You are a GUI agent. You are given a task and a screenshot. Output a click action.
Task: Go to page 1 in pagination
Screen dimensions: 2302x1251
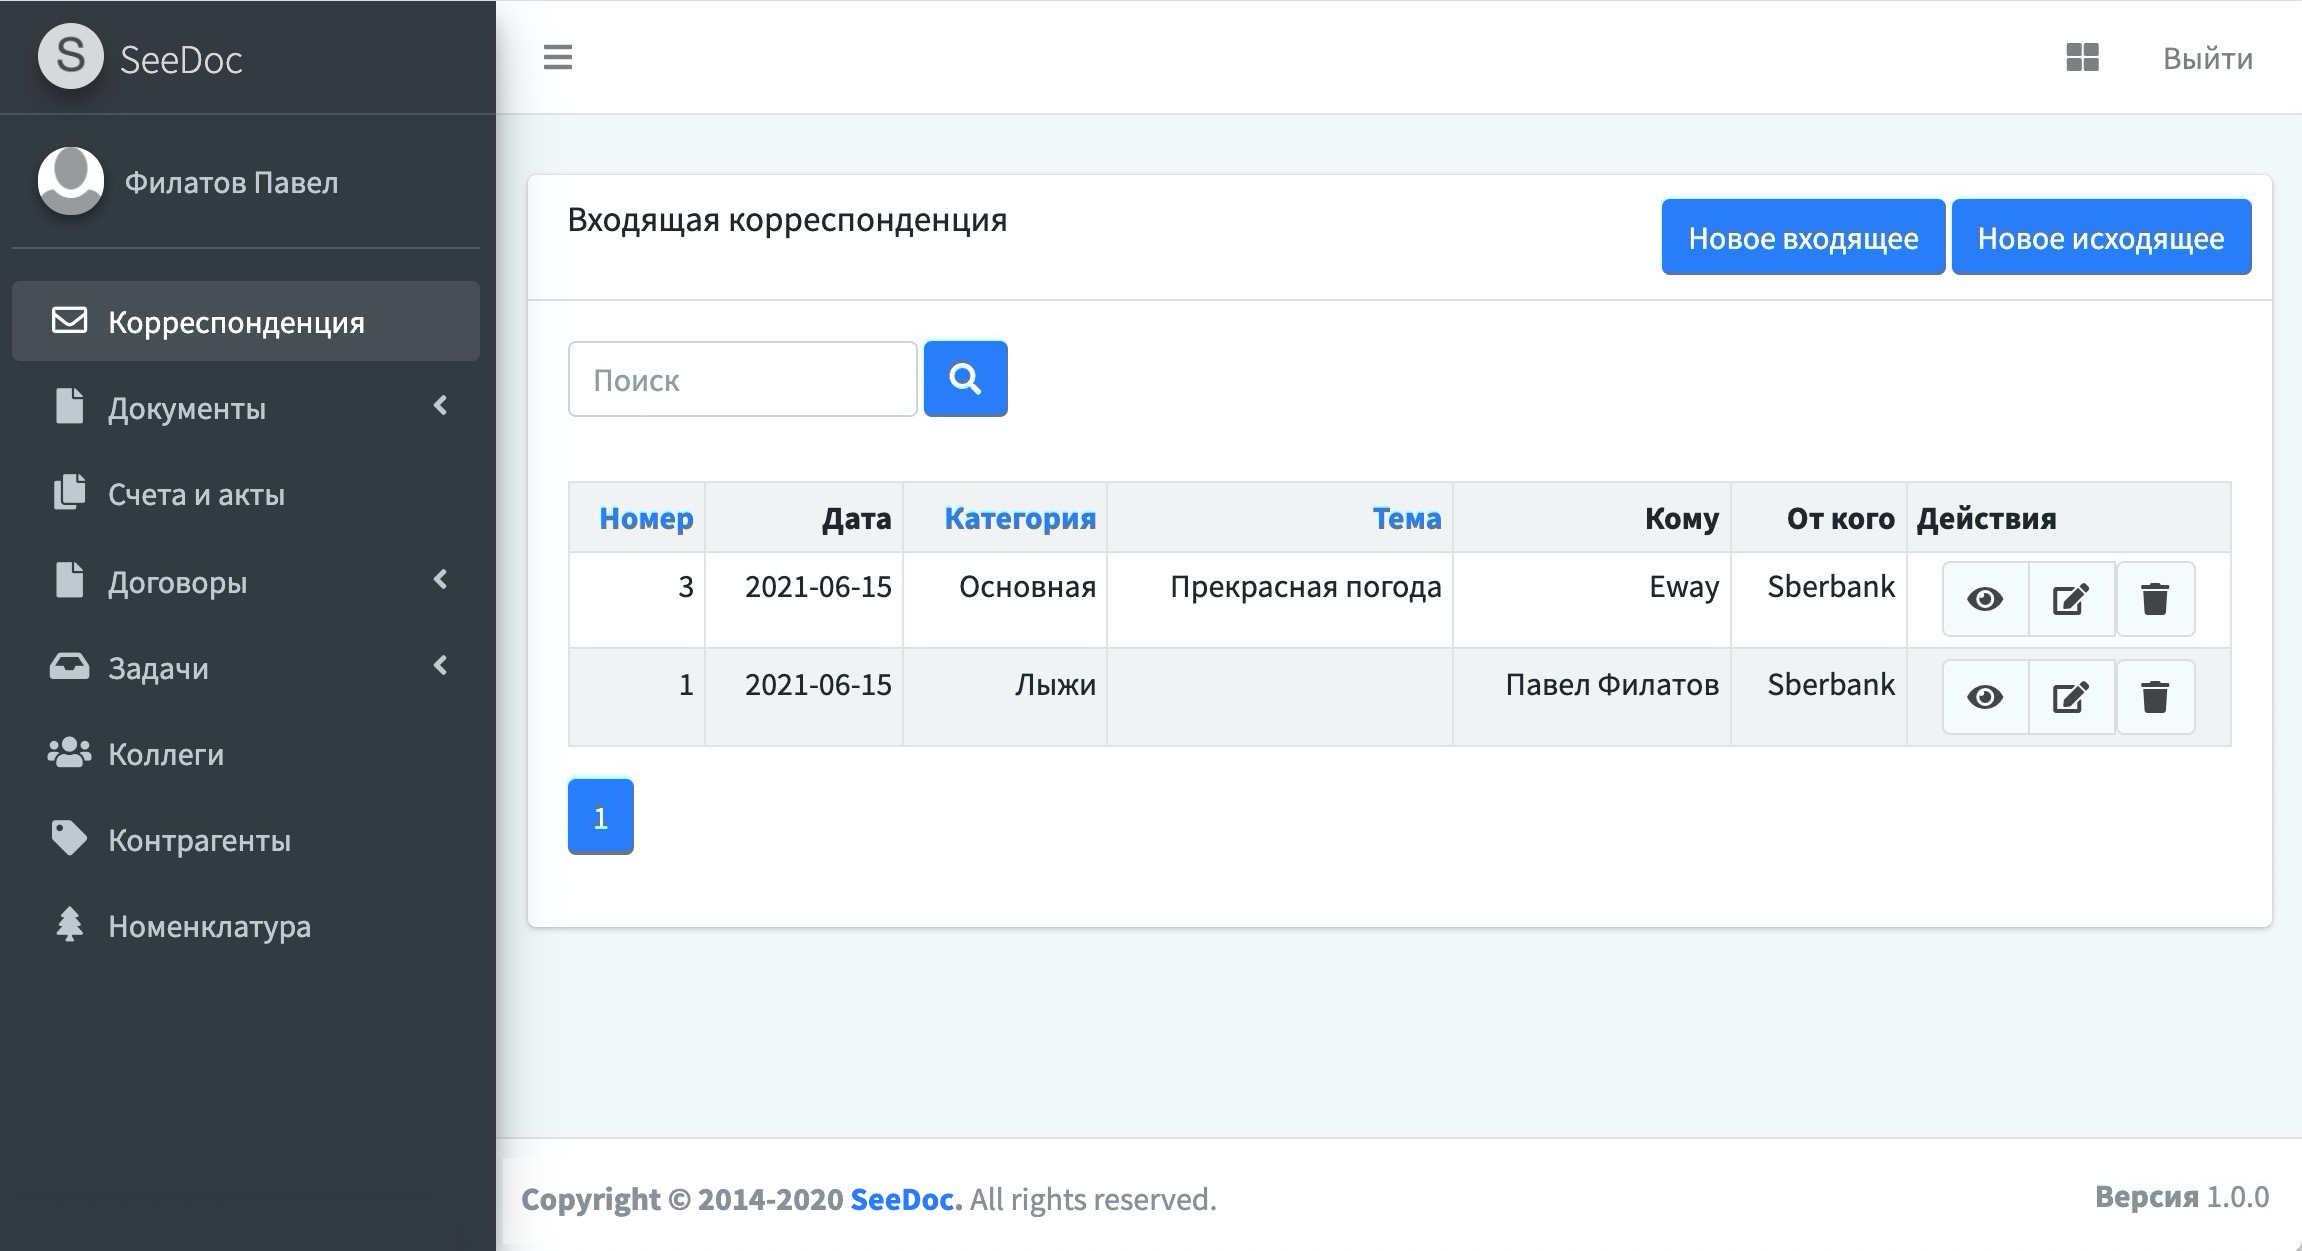[600, 817]
